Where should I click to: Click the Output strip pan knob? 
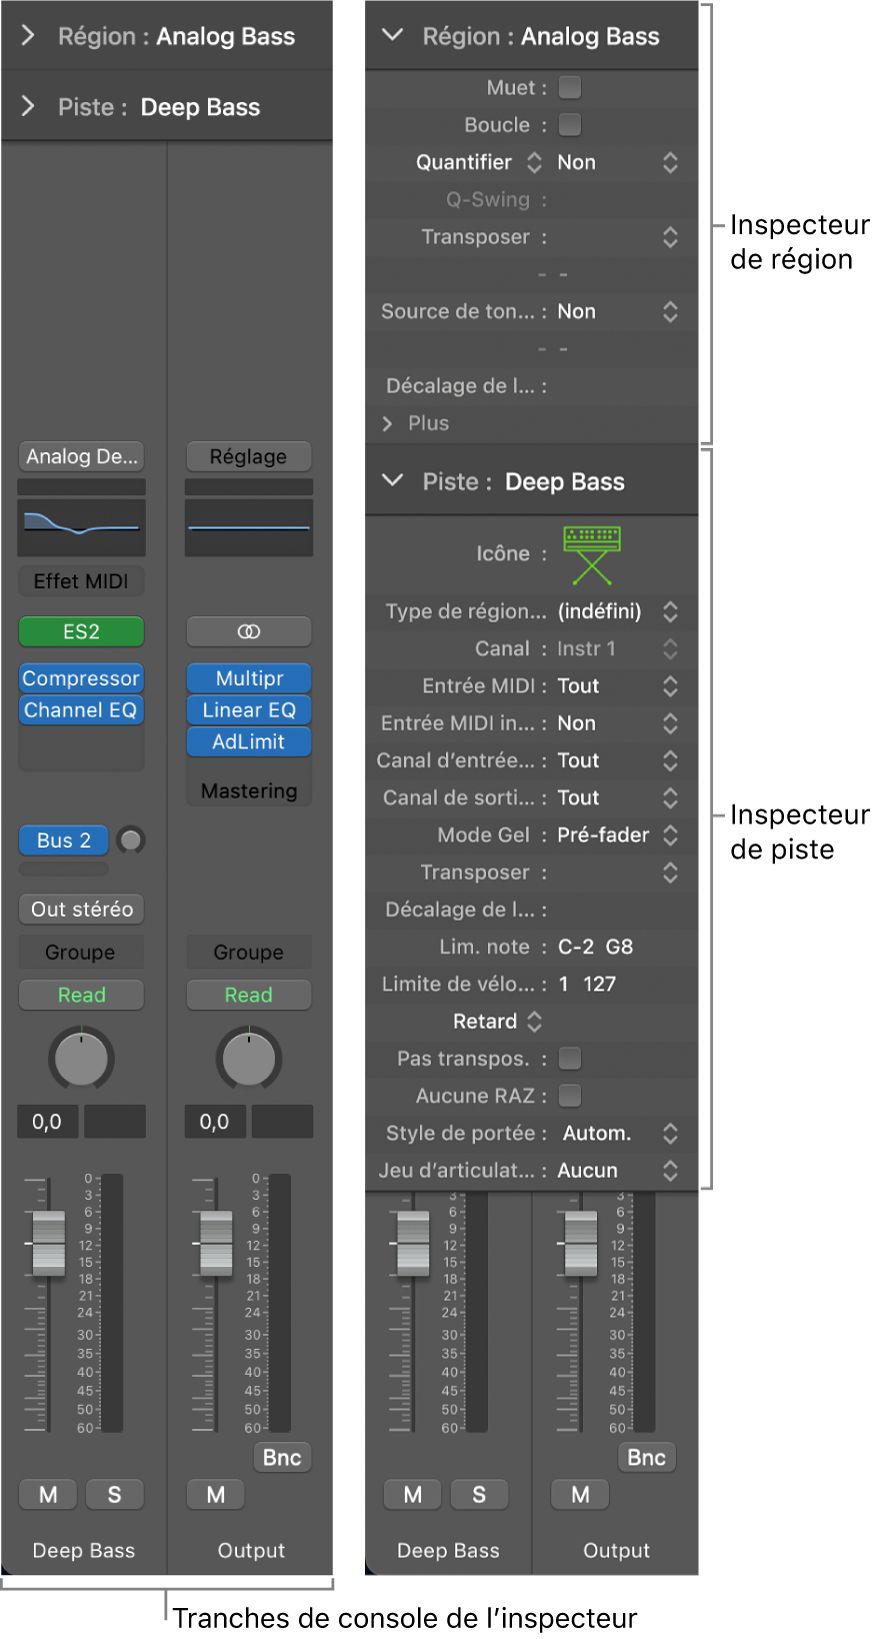click(x=249, y=1059)
